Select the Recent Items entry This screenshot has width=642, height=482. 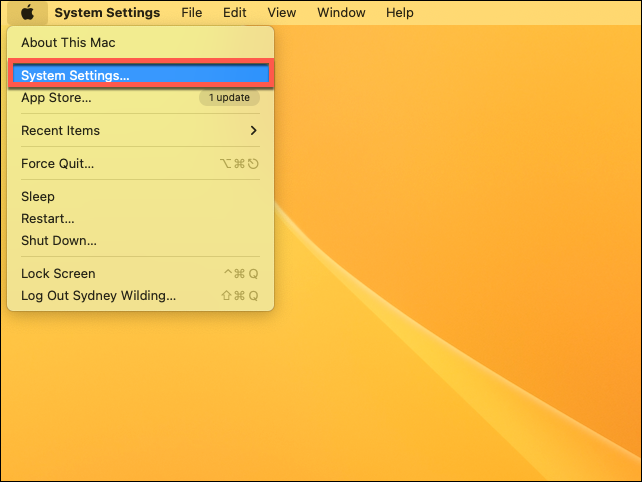[60, 131]
